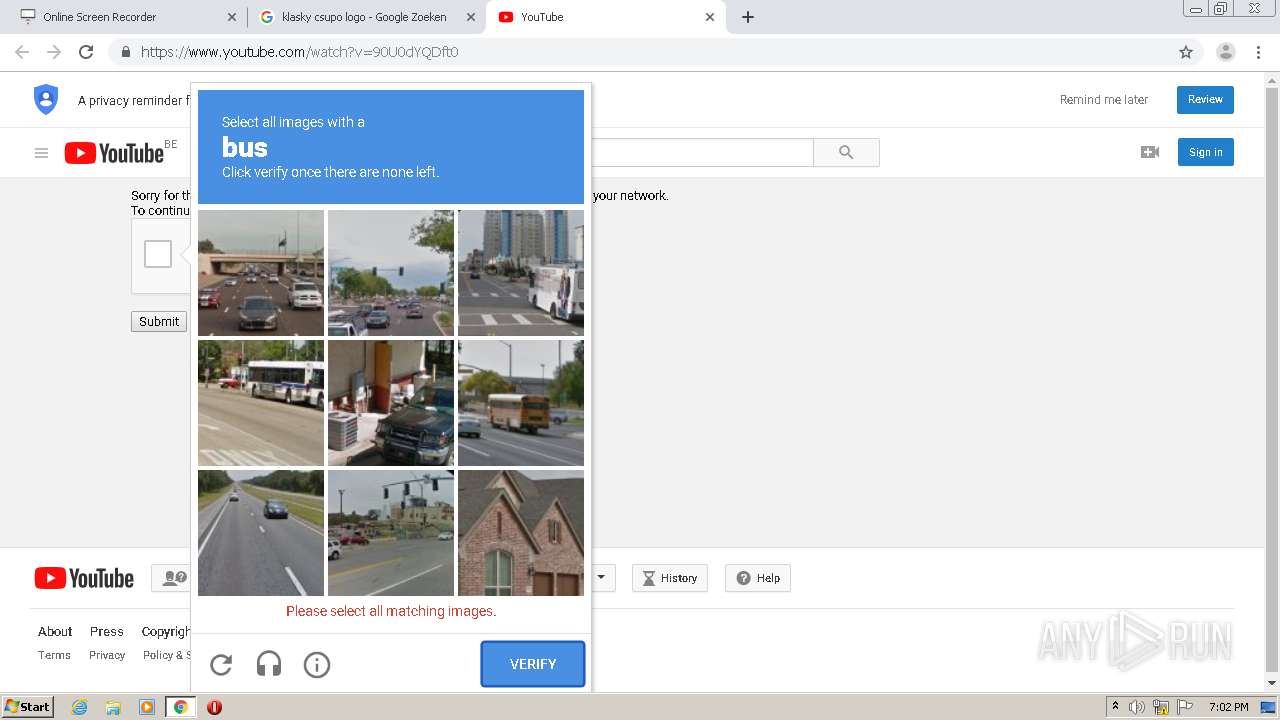1280x720 pixels.
Task: Open the Windows Start menu
Action: click(x=27, y=707)
